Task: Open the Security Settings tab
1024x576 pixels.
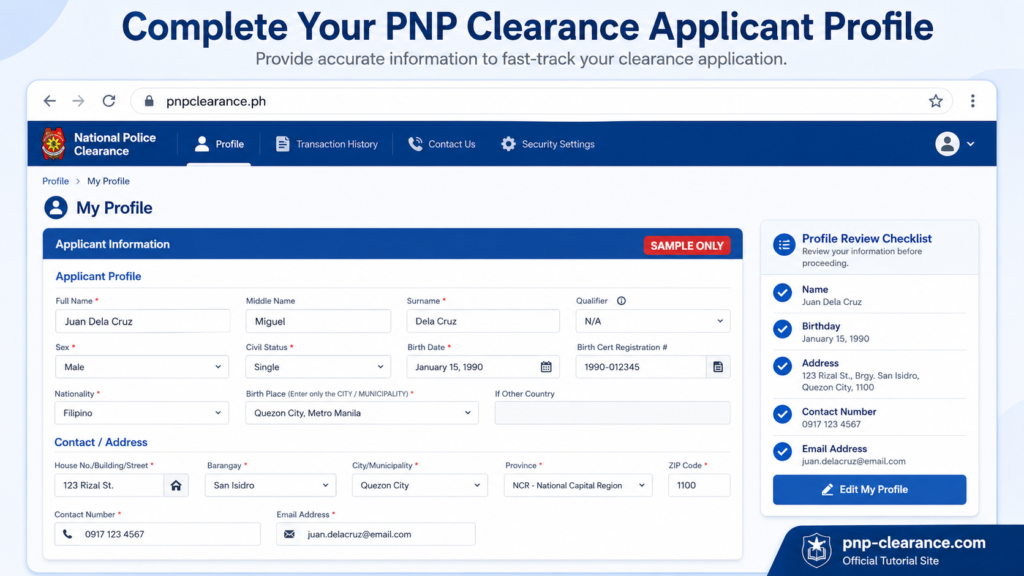Action: (x=548, y=144)
